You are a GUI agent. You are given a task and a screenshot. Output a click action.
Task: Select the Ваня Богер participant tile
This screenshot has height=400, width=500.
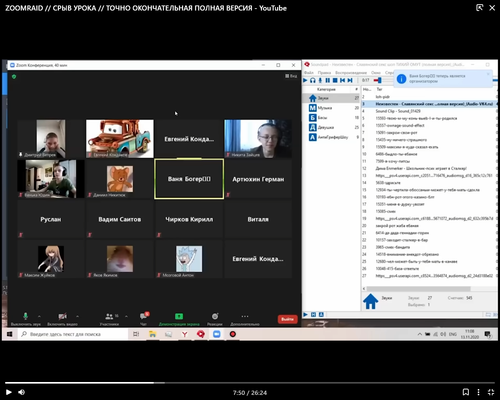[x=189, y=179]
